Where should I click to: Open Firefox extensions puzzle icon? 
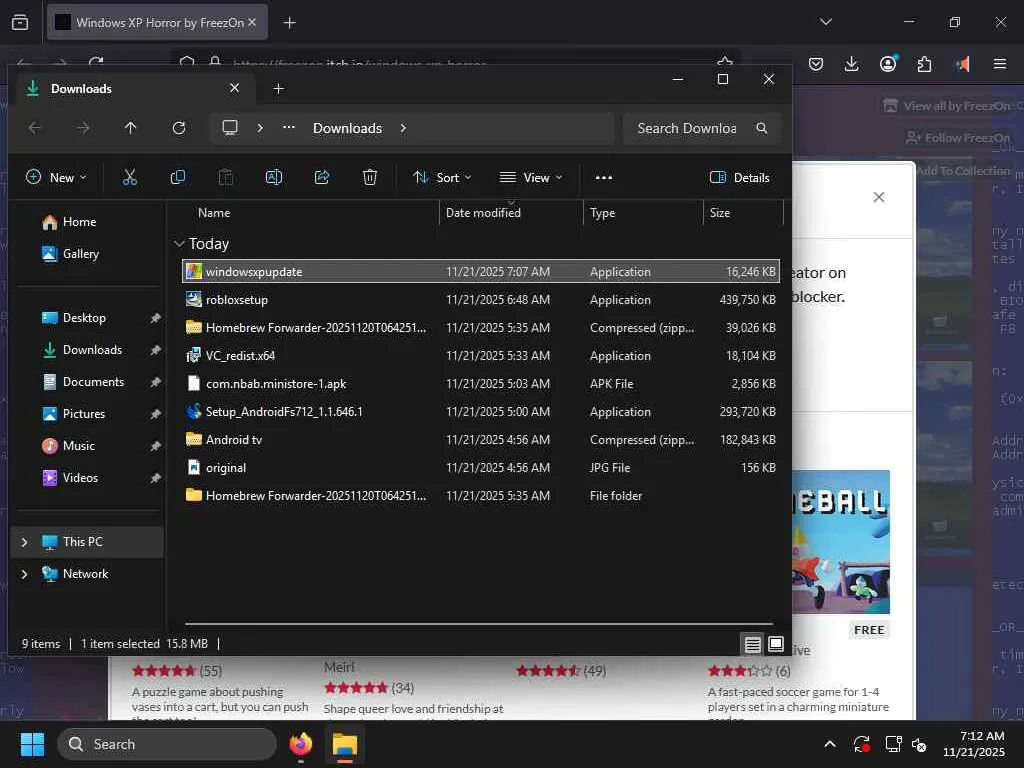pos(924,64)
